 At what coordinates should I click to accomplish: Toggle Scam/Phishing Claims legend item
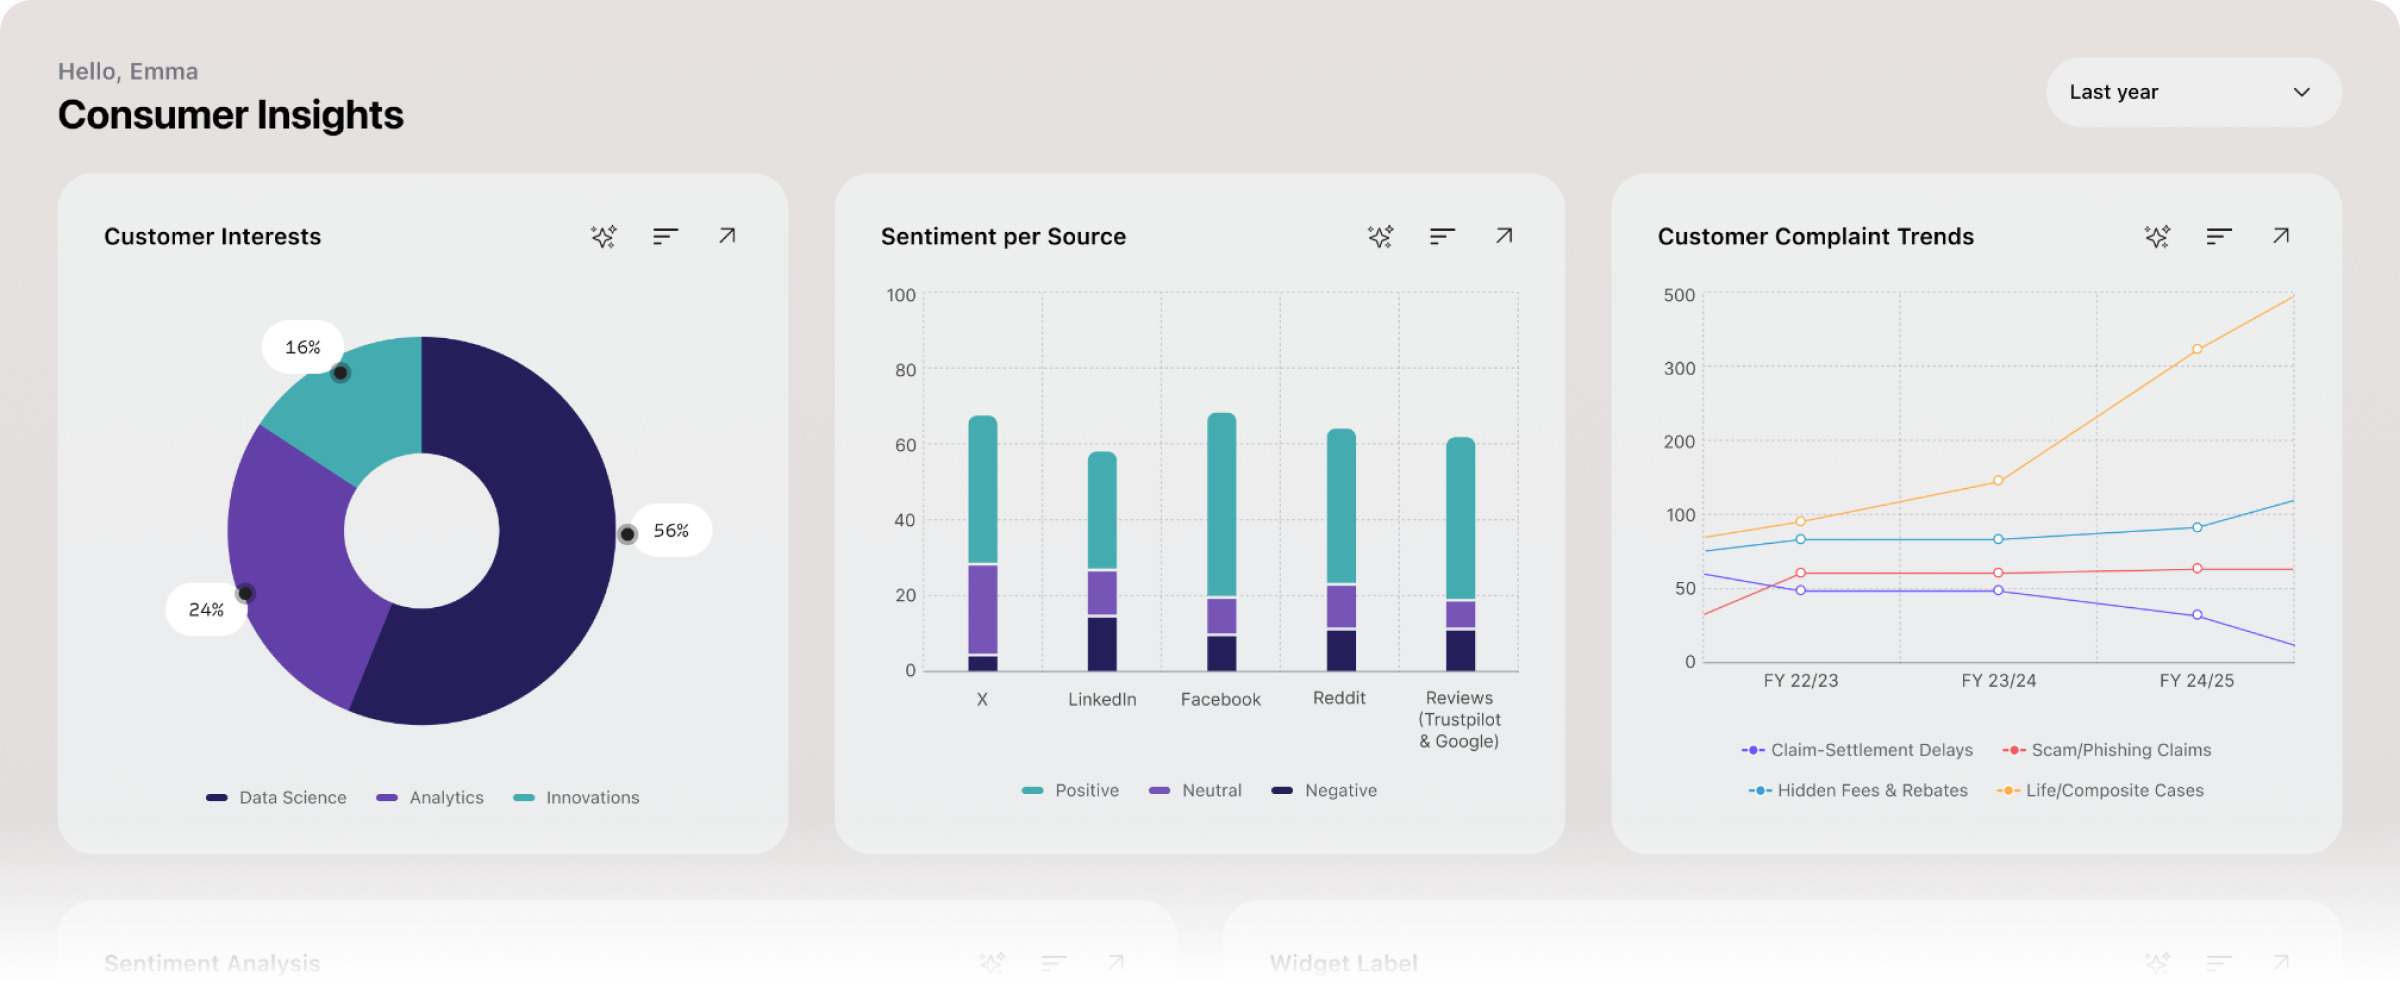2107,750
